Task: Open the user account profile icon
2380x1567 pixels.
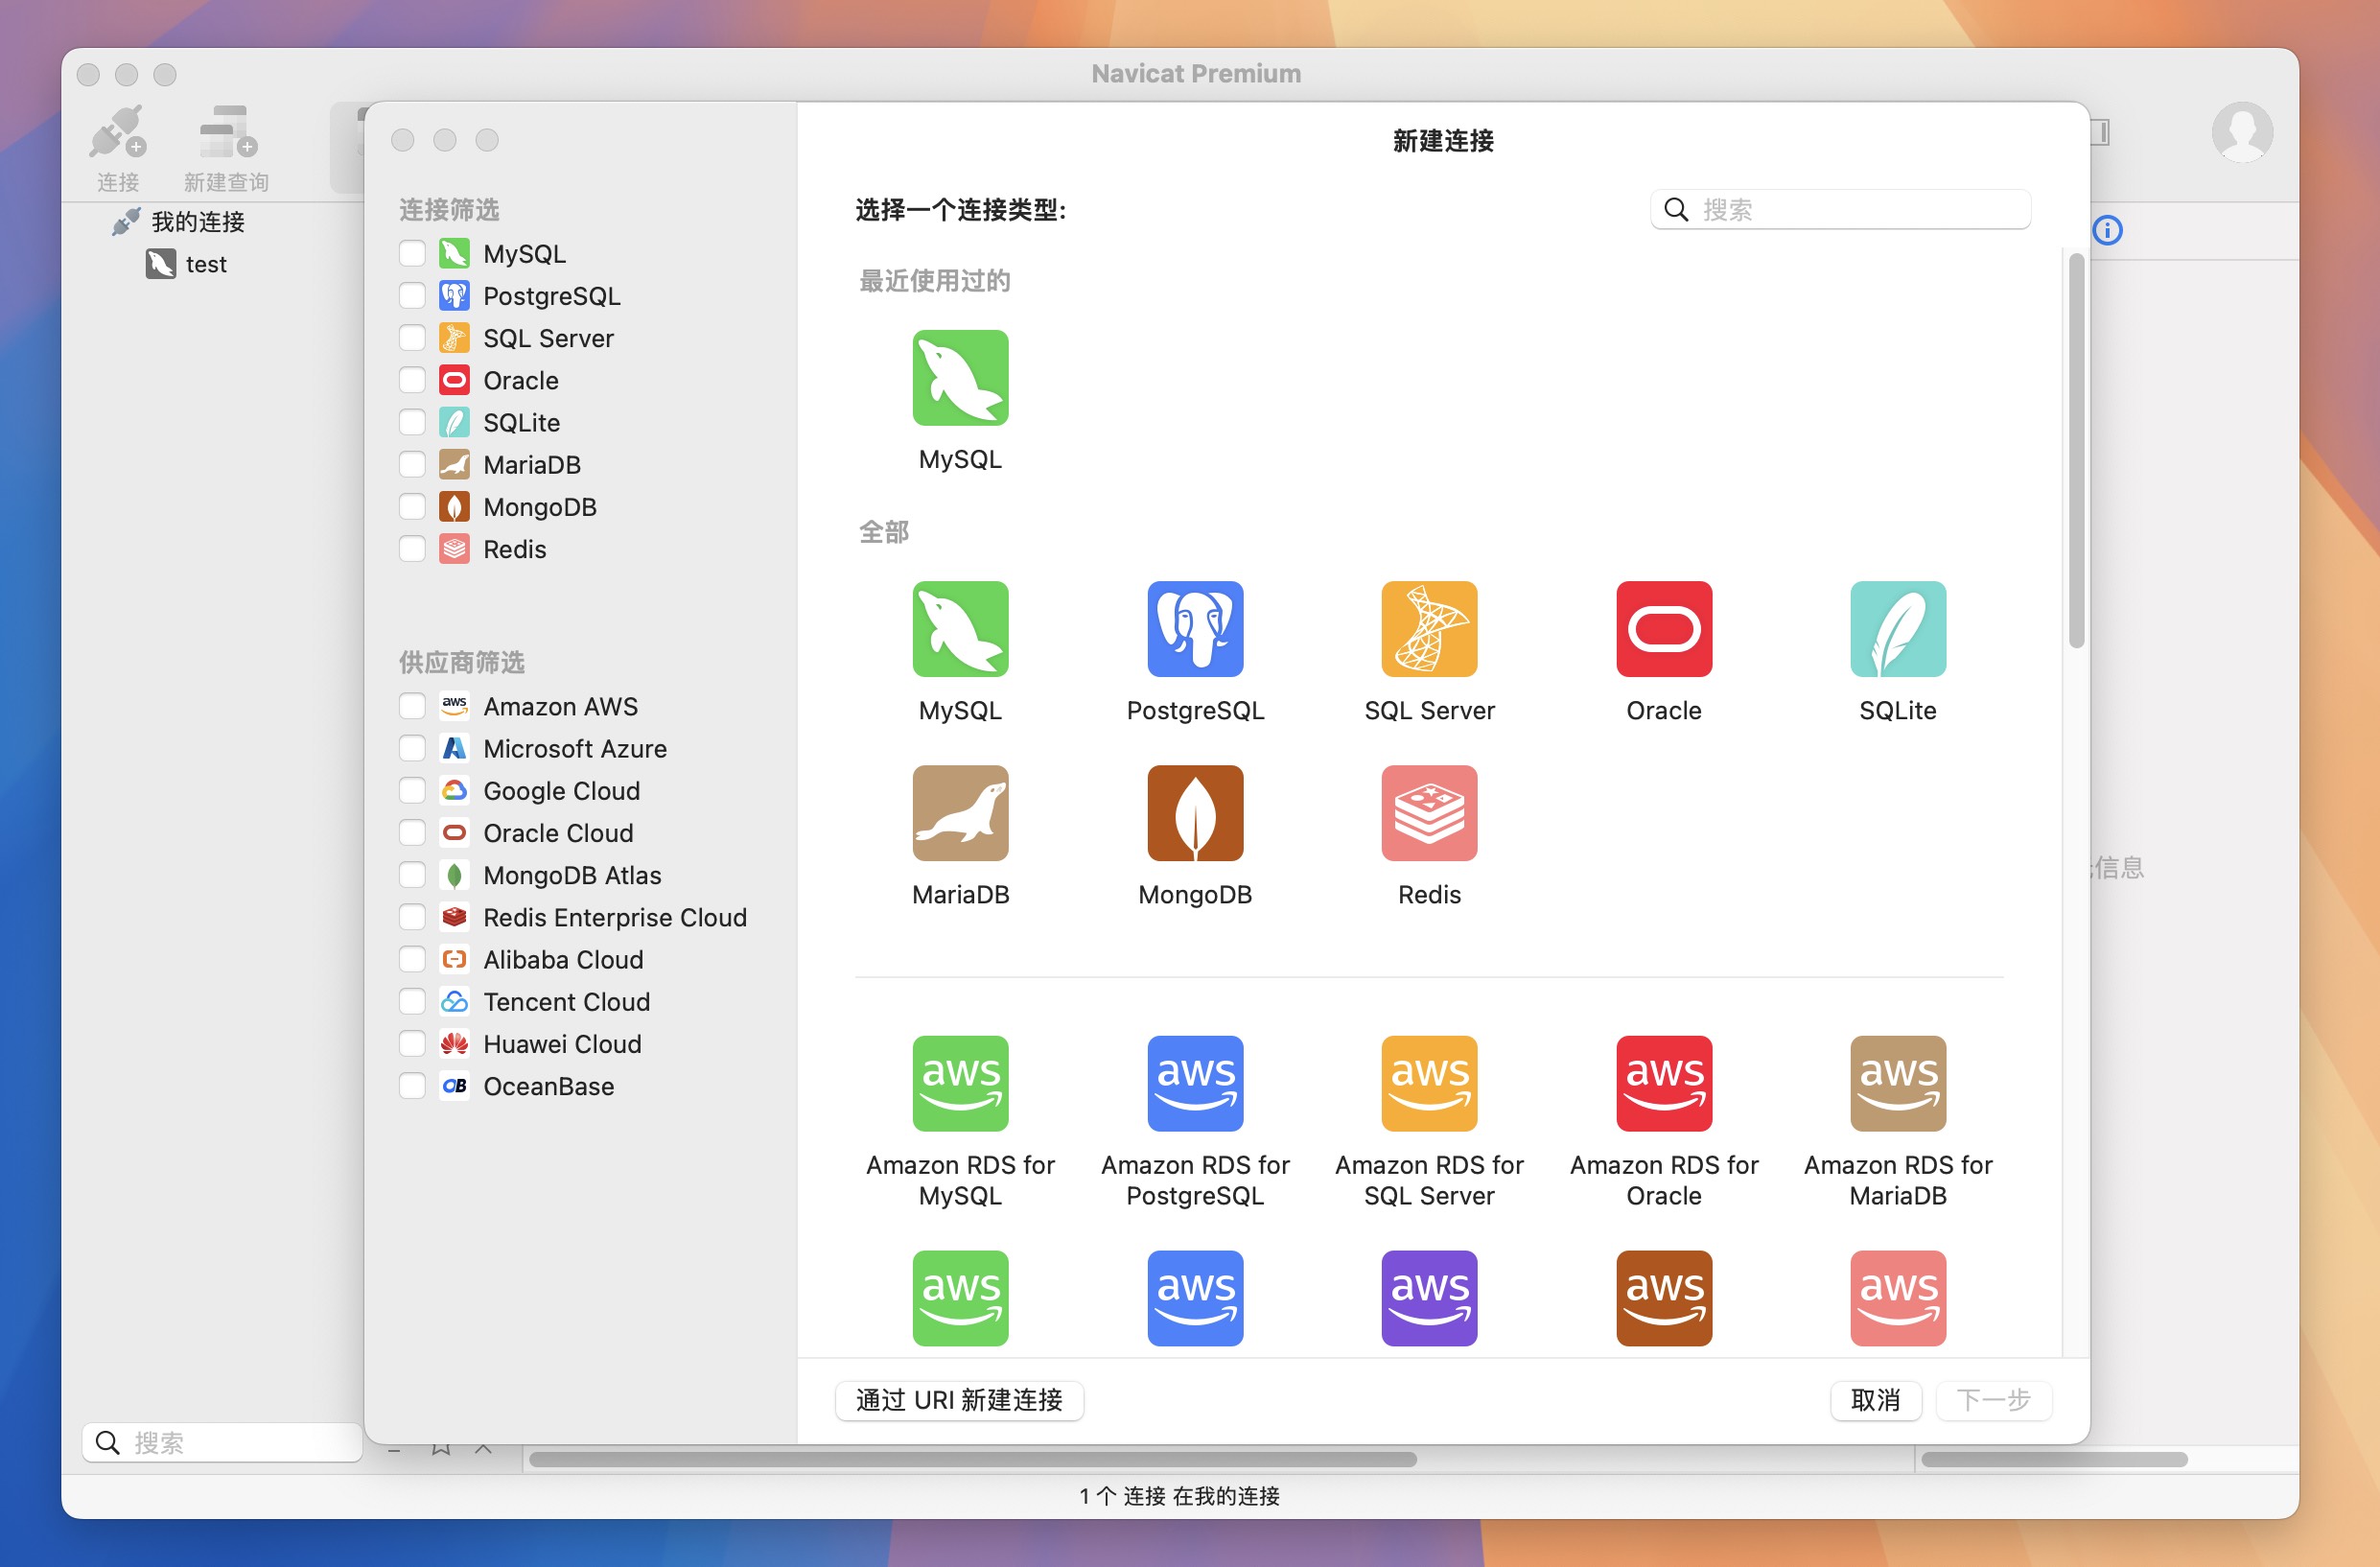Action: (2242, 131)
